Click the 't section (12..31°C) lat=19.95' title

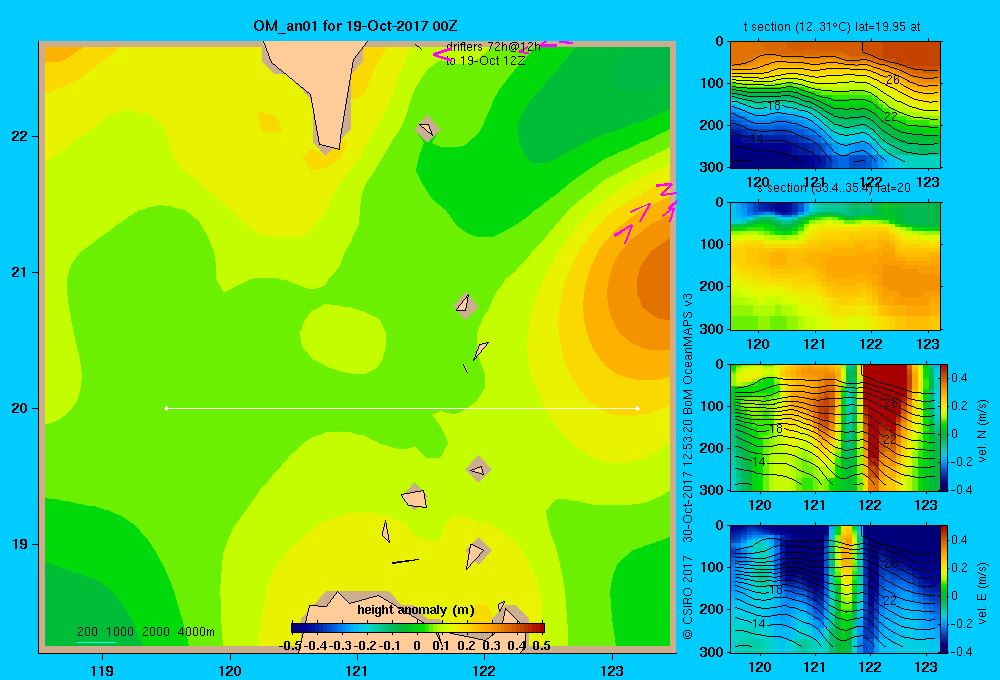pos(832,27)
